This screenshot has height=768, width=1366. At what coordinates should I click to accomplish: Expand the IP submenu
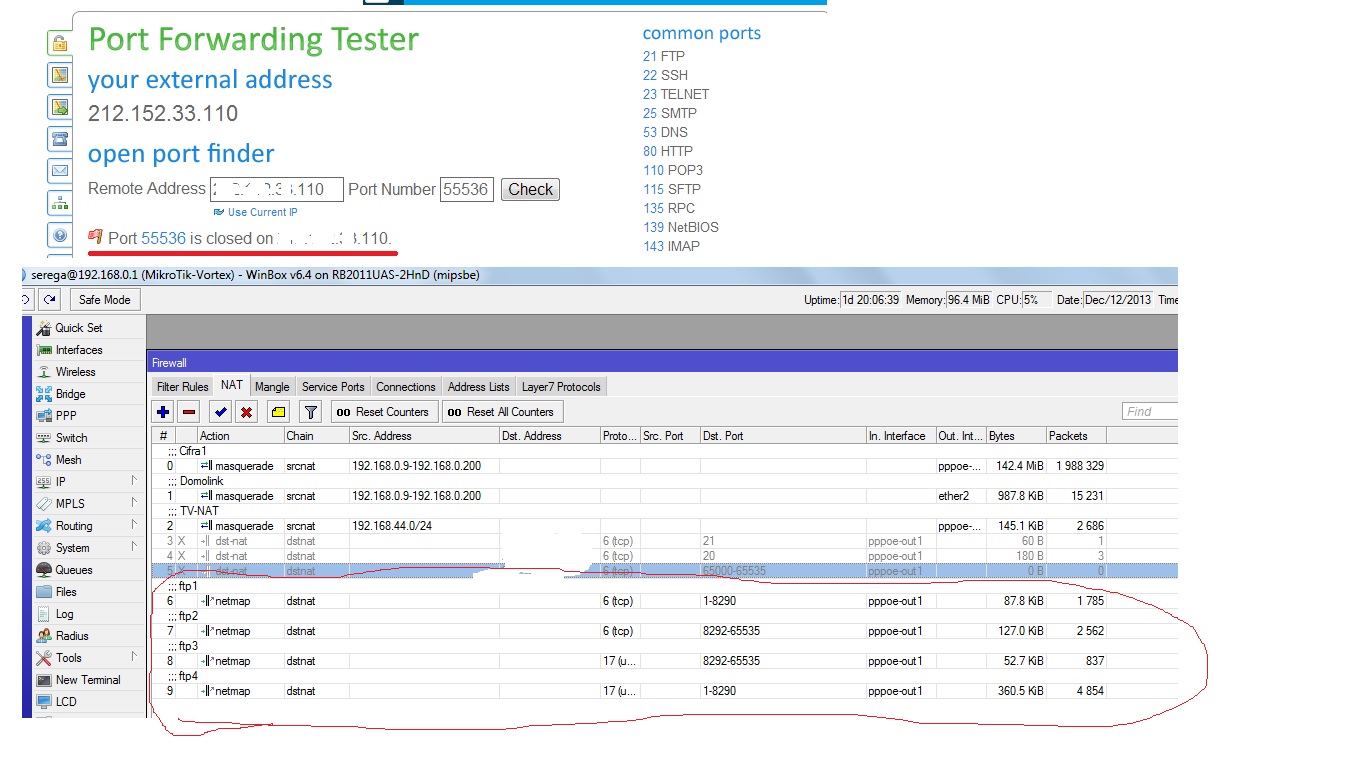coord(61,482)
